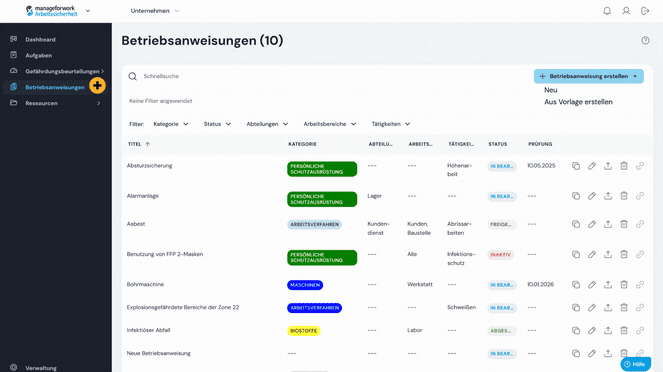This screenshot has height=372, width=663.
Task: Click the 10.05.2025 Prüfung date
Action: (x=541, y=166)
